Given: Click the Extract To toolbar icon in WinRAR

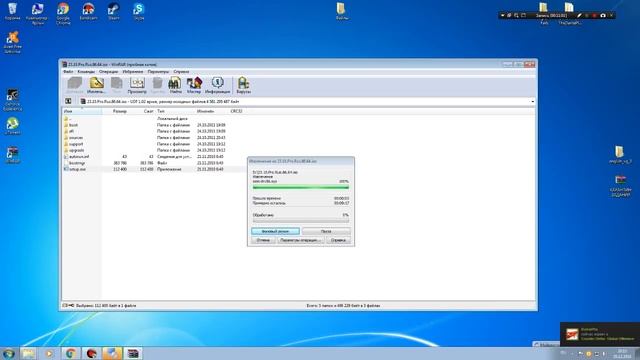Looking at the screenshot, I should point(96,85).
